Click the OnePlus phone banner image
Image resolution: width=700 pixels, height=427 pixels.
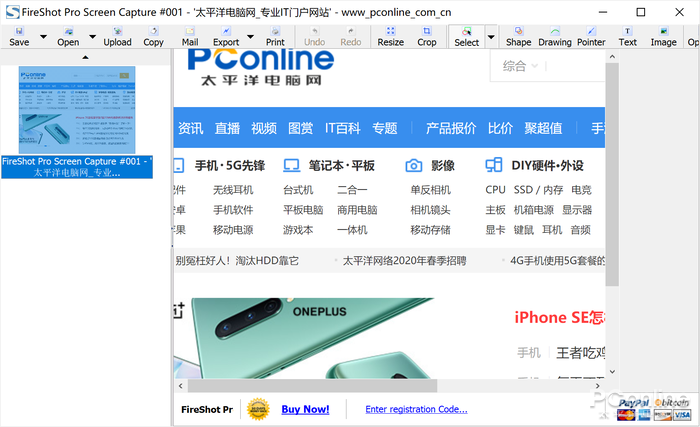(304, 338)
